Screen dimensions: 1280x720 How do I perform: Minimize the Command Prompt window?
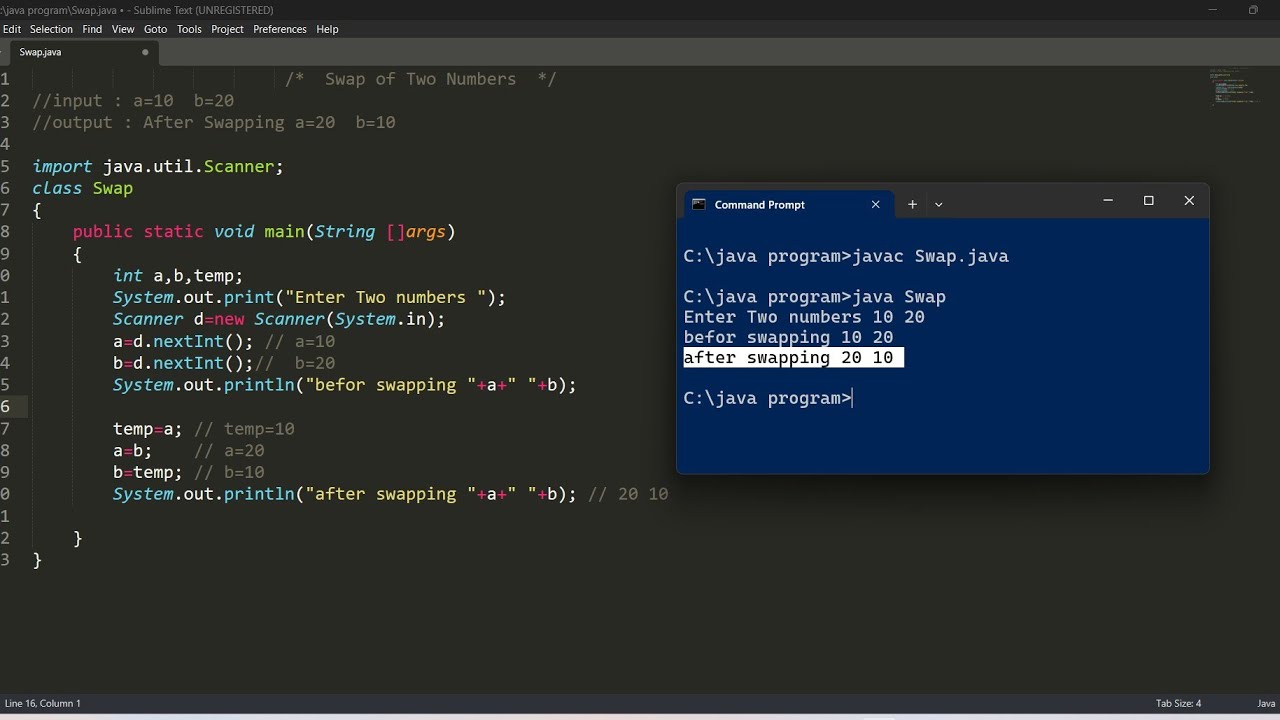(1108, 201)
